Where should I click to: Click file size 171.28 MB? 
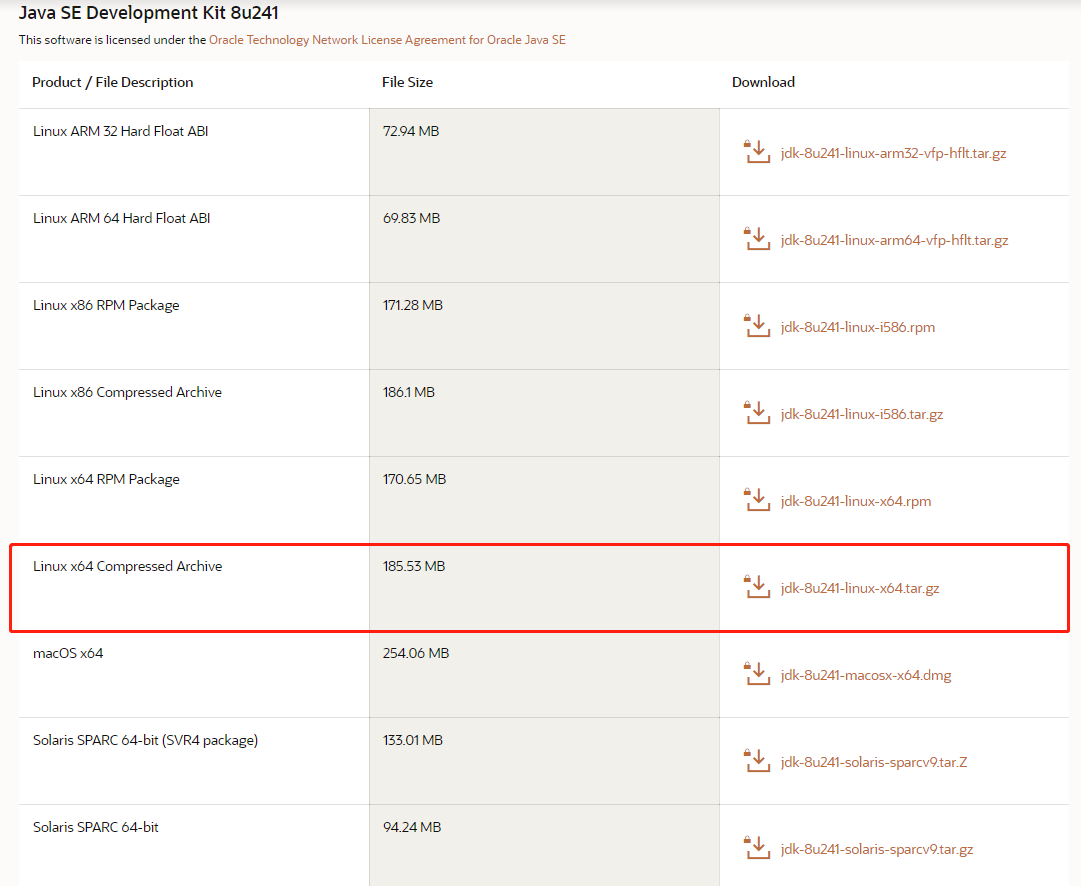[x=413, y=305]
